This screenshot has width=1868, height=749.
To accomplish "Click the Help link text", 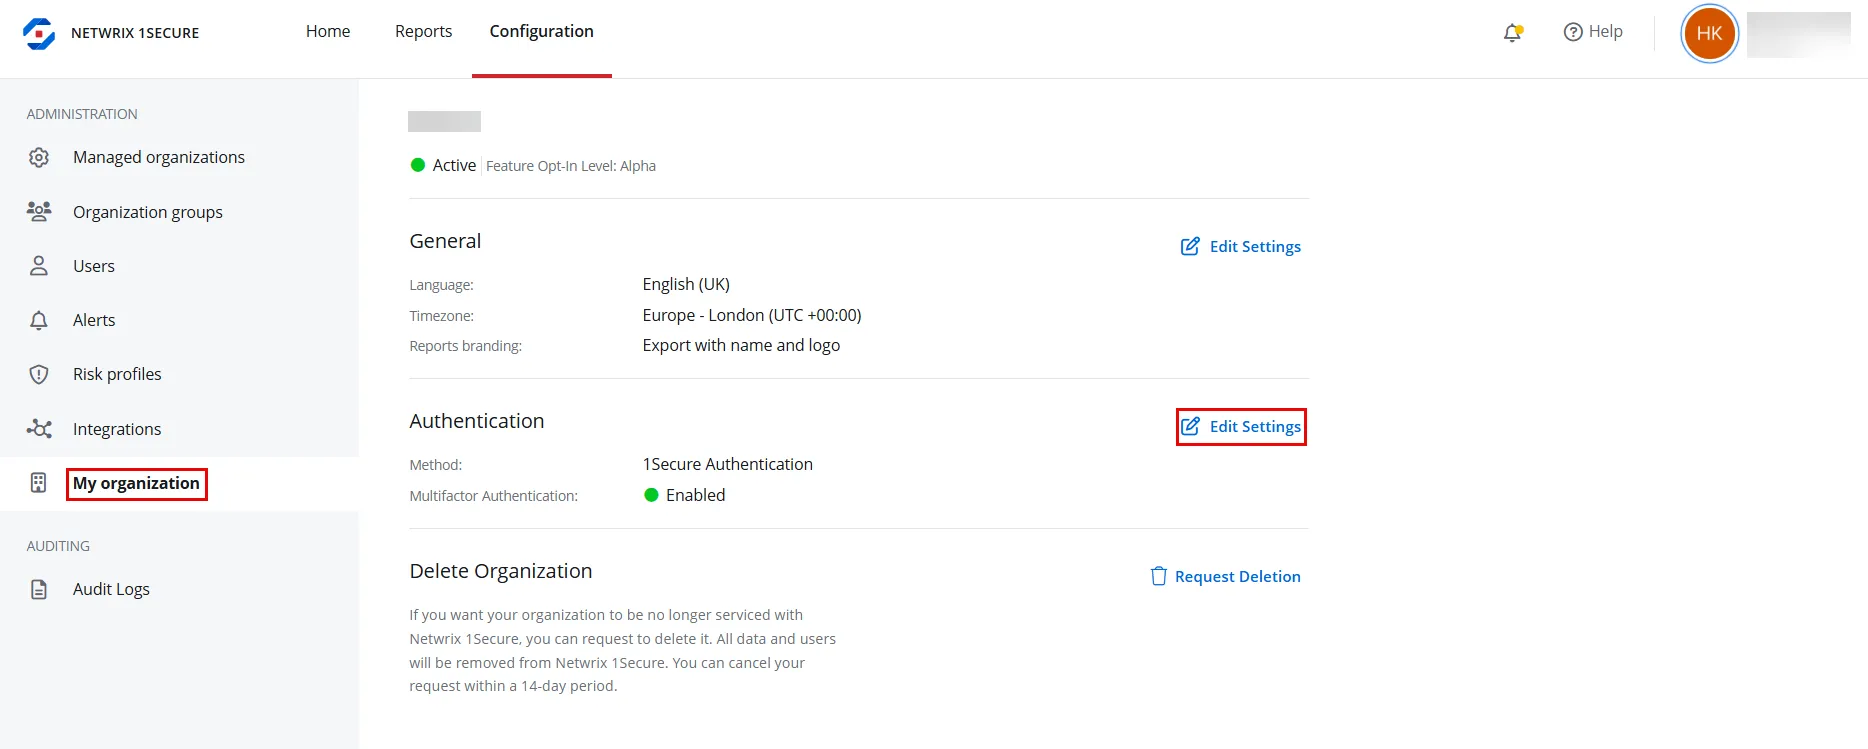I will coord(1605,31).
